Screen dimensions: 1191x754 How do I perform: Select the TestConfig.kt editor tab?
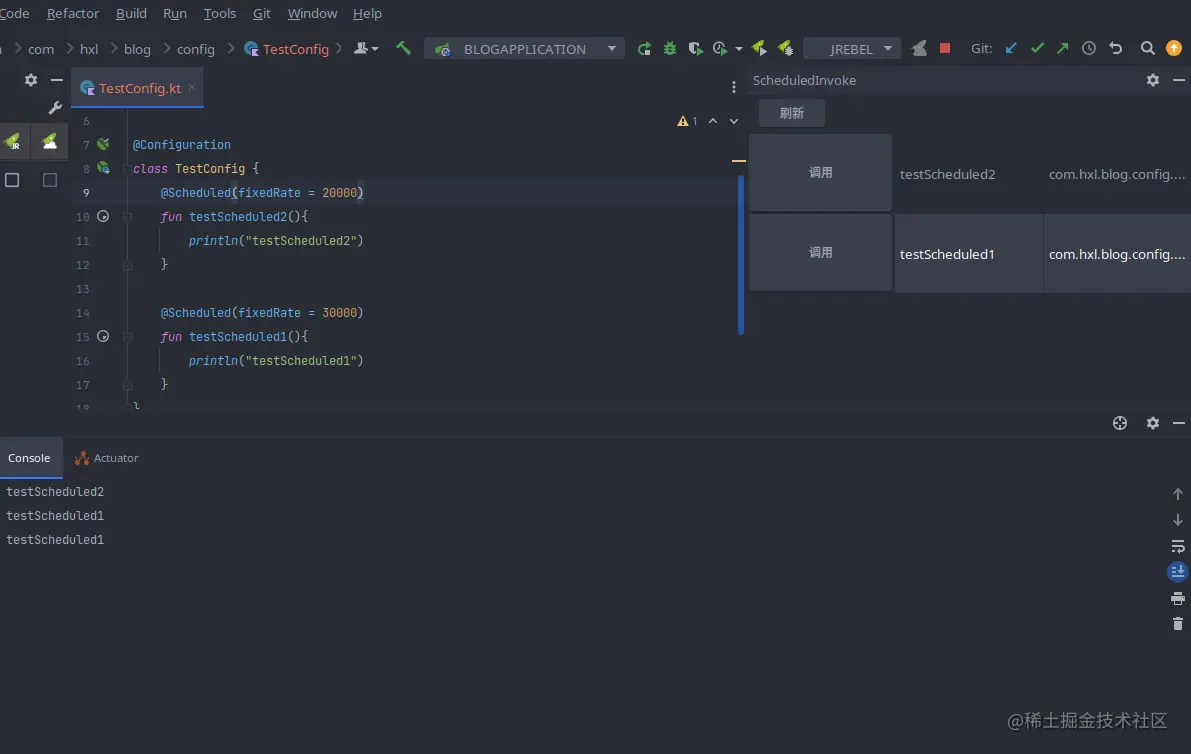pos(137,88)
